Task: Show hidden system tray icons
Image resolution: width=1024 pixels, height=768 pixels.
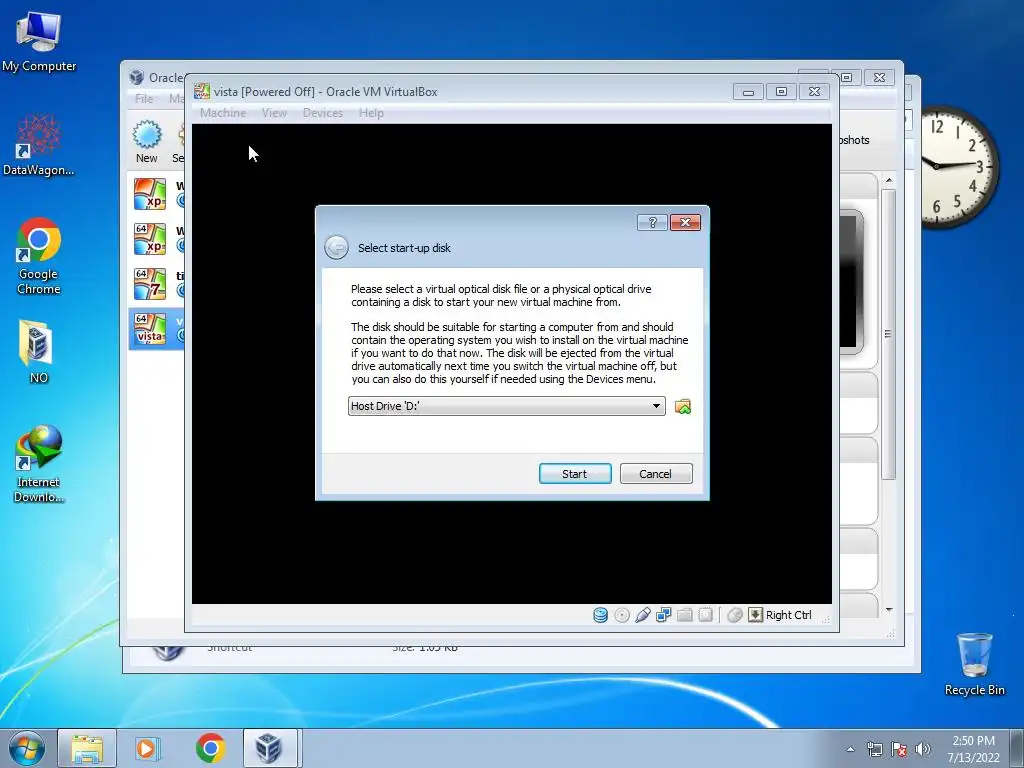Action: 850,749
